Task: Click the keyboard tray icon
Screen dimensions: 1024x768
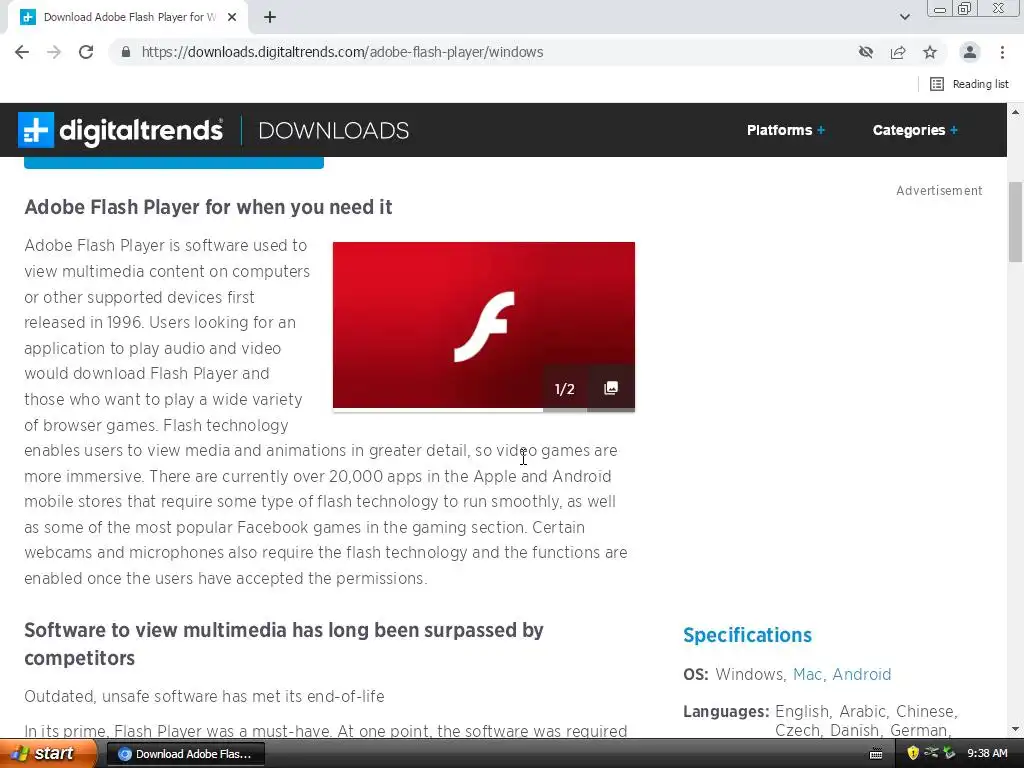Action: 876,754
